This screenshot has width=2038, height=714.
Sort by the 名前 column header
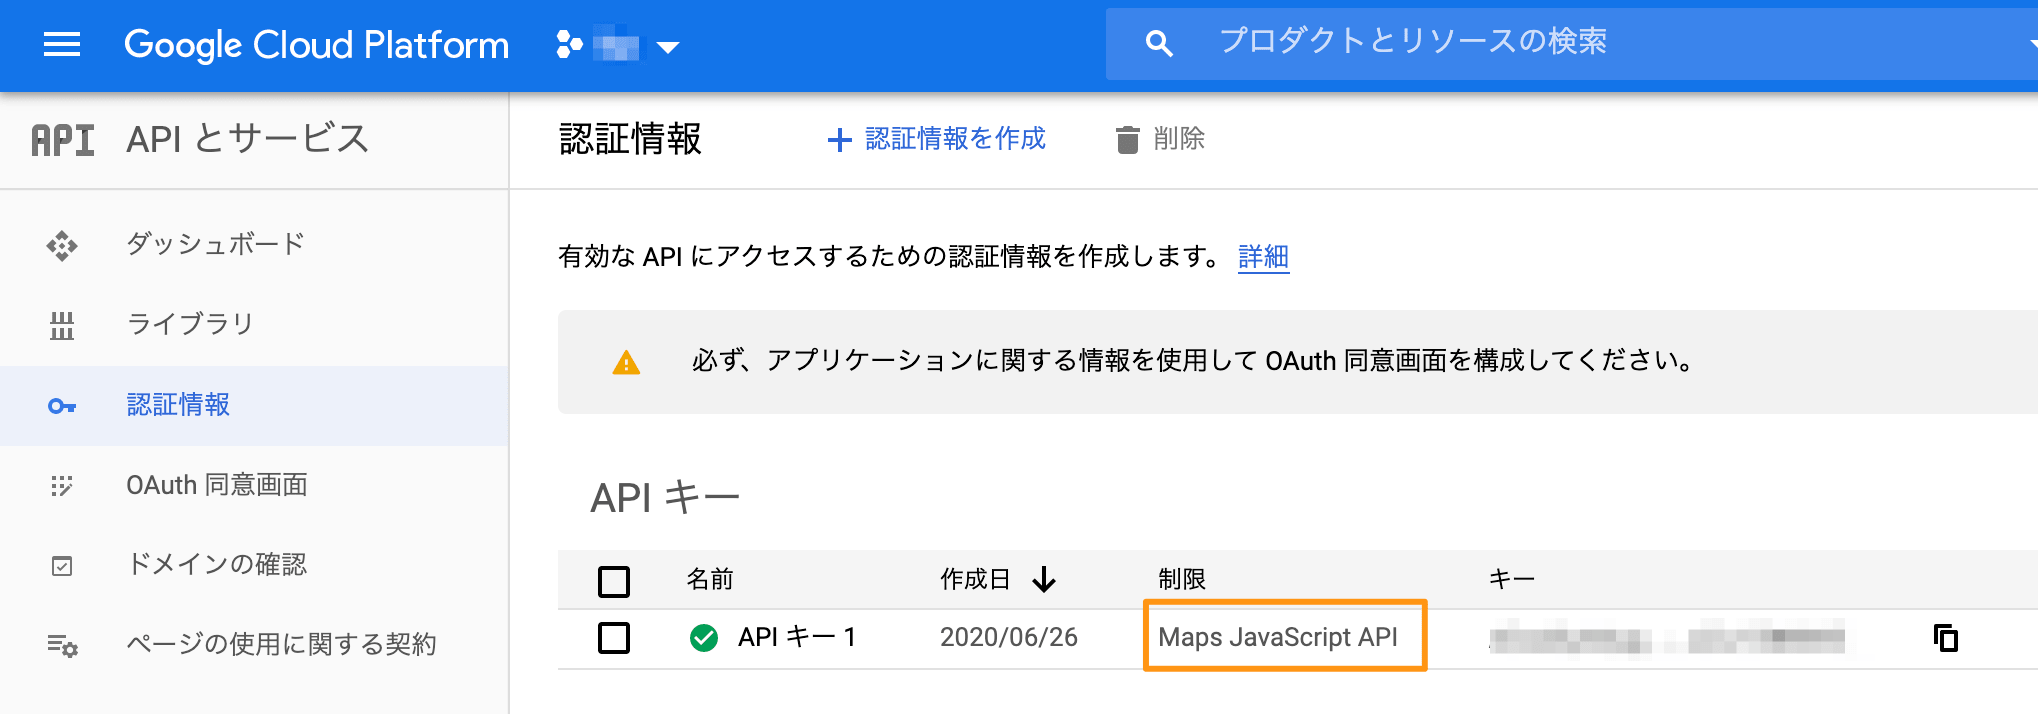(710, 580)
